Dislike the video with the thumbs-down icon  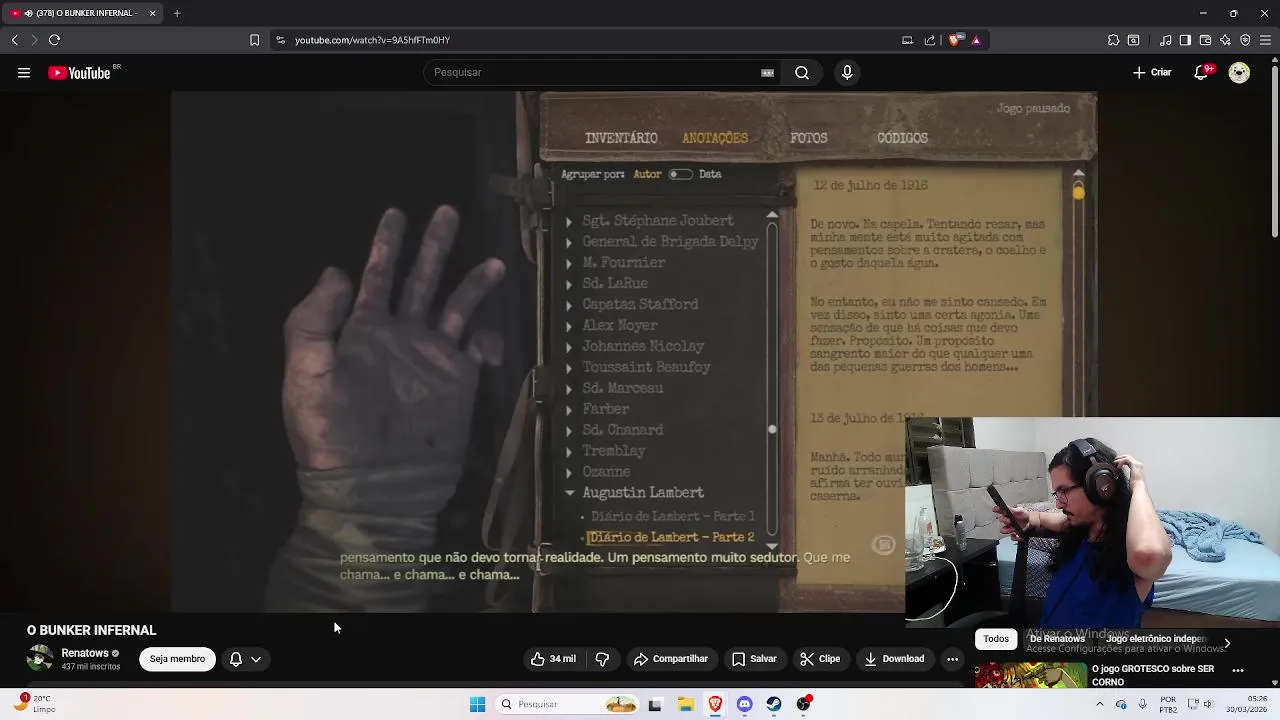click(602, 659)
